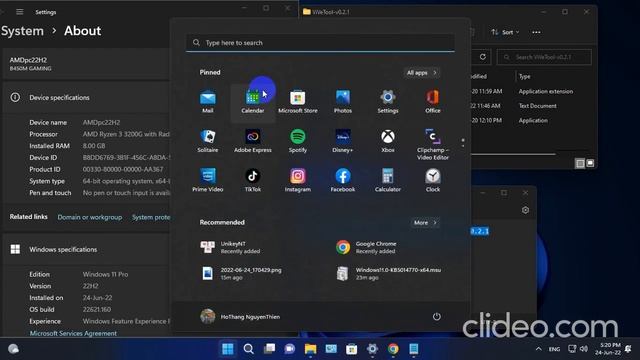This screenshot has width=640, height=360.
Task: Launch Microsoft Store from pinned apps
Action: (x=298, y=102)
